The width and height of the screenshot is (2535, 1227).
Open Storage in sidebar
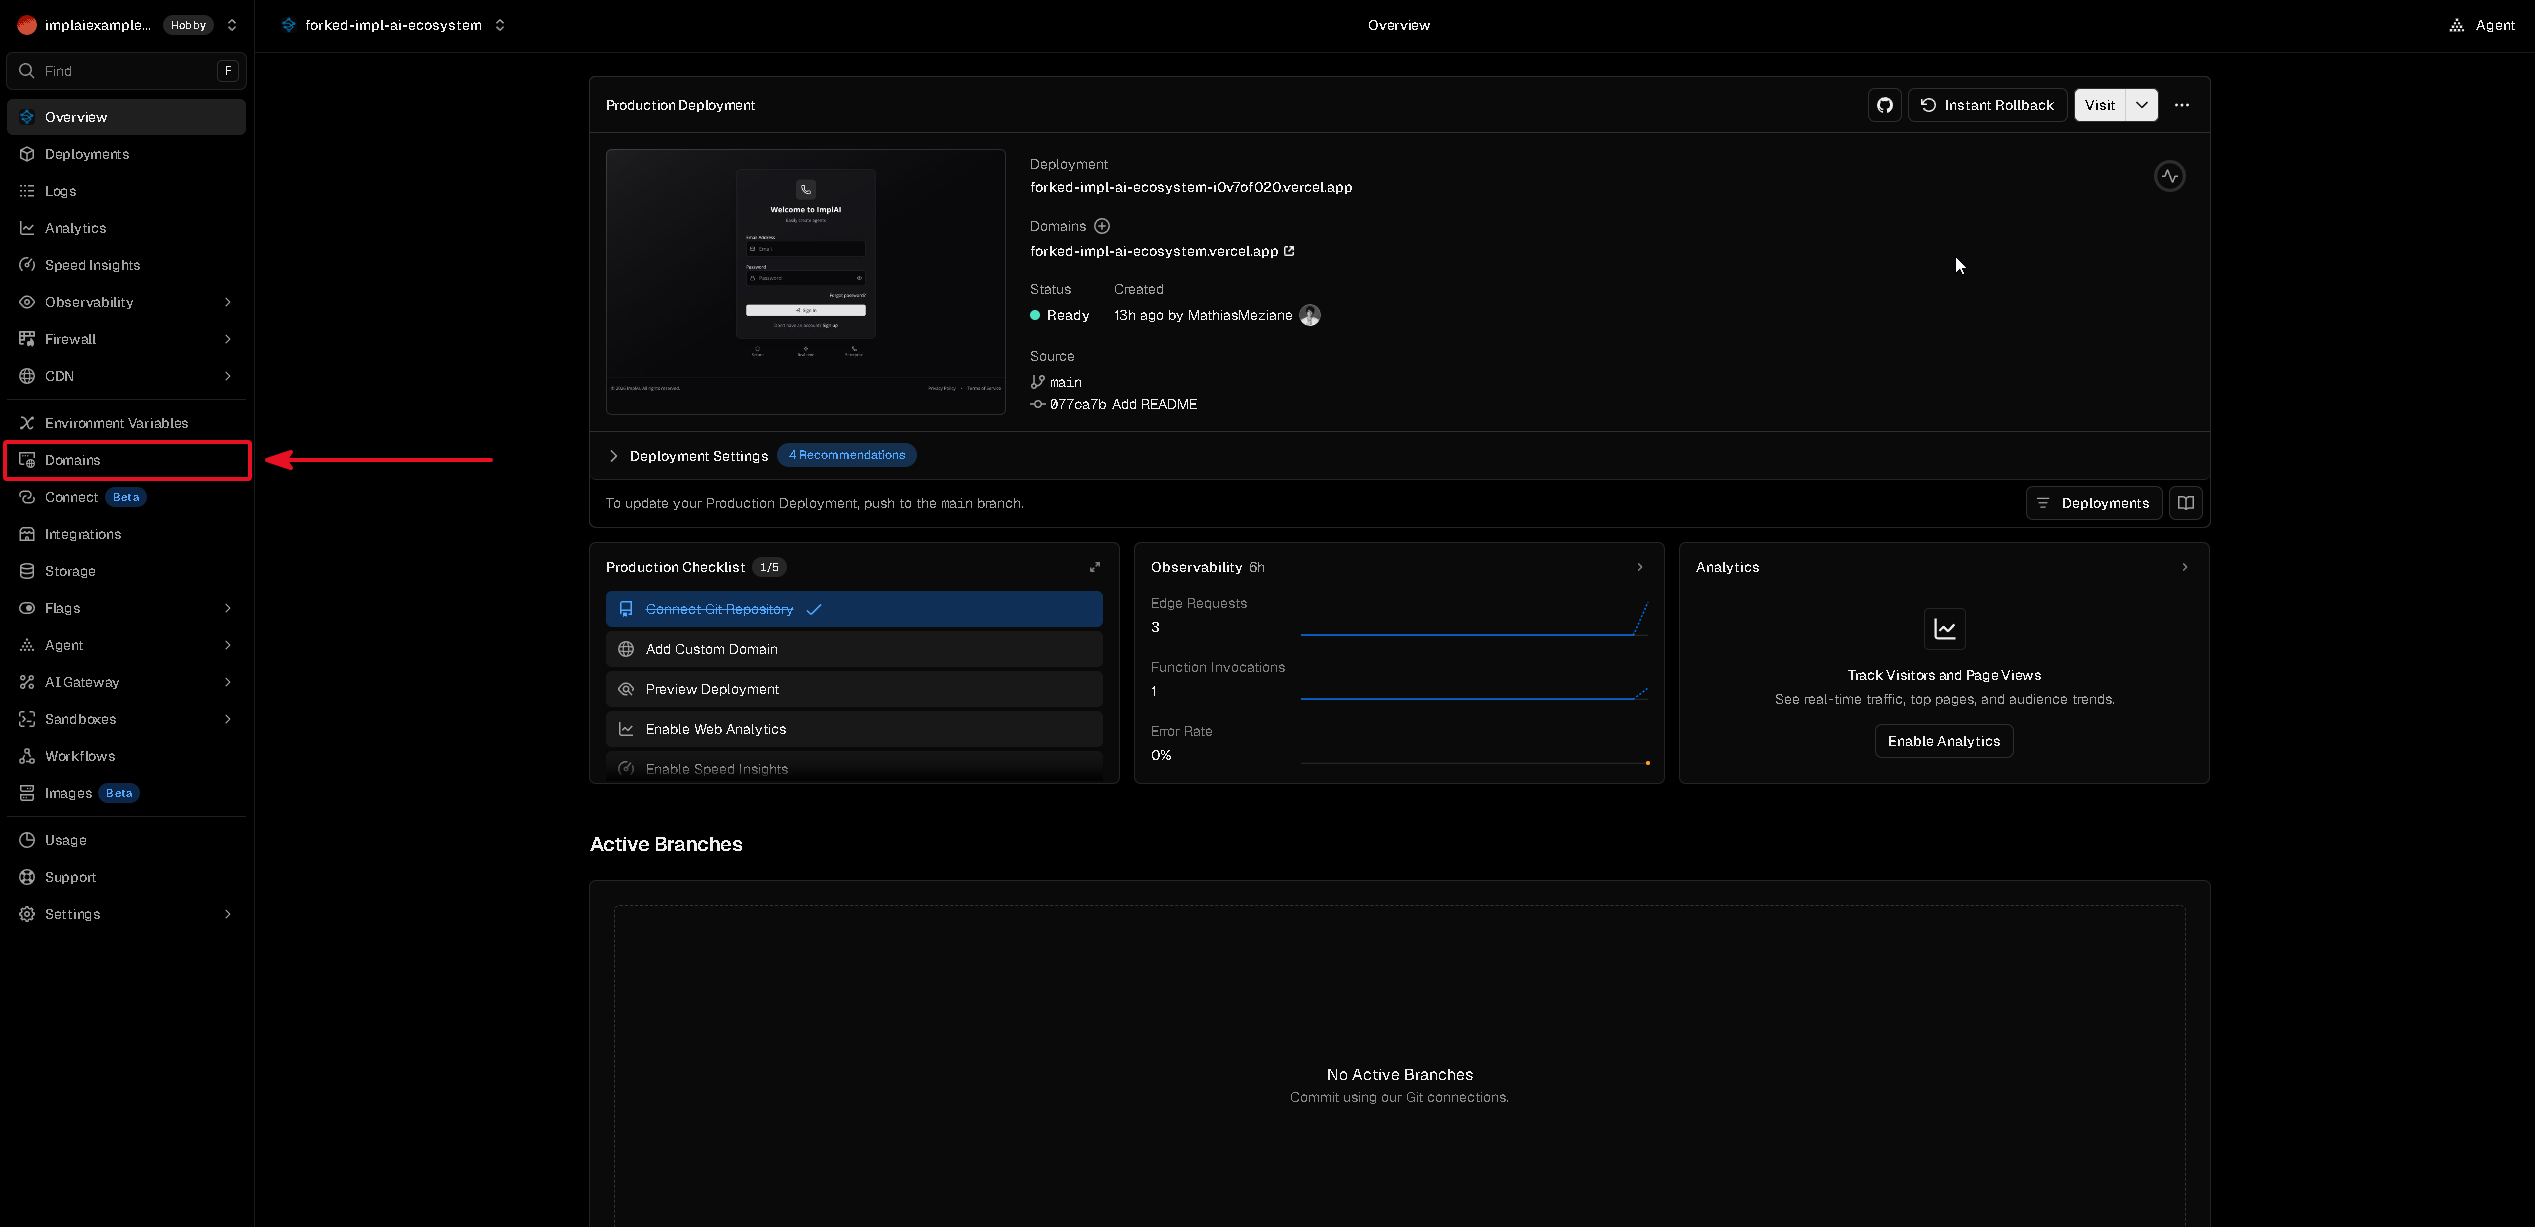(126, 571)
